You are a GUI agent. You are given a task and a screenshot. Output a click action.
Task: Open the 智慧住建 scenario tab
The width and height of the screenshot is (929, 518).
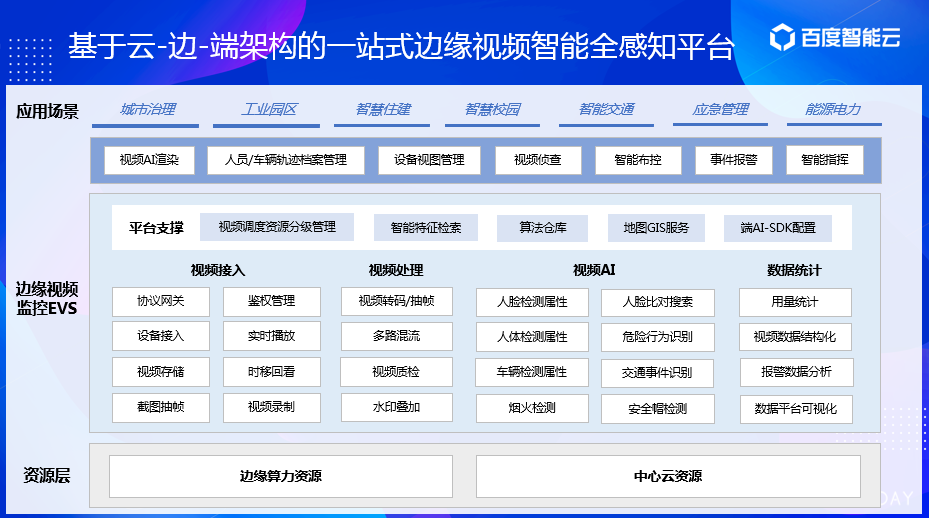click(383, 110)
